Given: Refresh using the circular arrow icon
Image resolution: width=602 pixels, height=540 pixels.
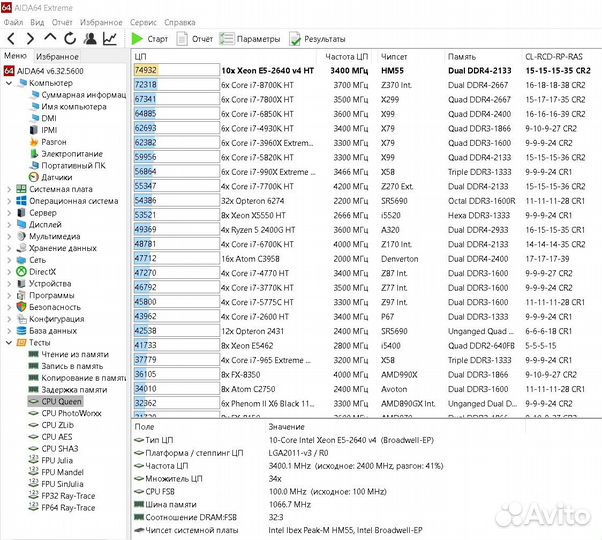Looking at the screenshot, I should pyautogui.click(x=70, y=38).
